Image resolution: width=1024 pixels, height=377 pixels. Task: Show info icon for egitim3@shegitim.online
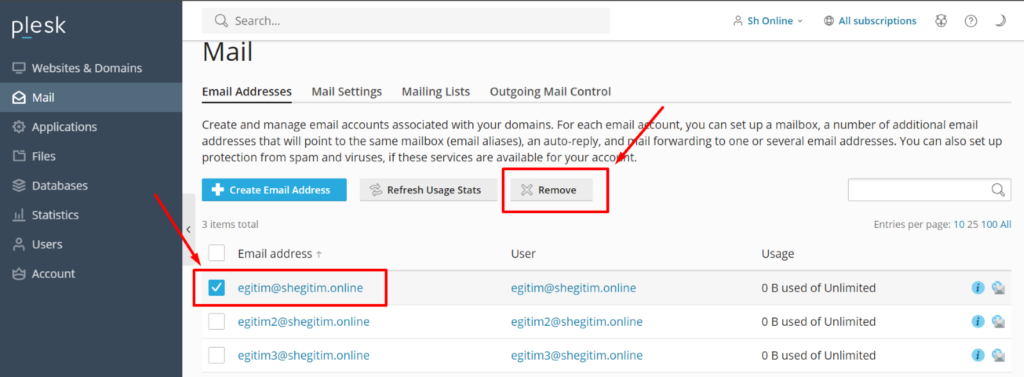click(978, 355)
